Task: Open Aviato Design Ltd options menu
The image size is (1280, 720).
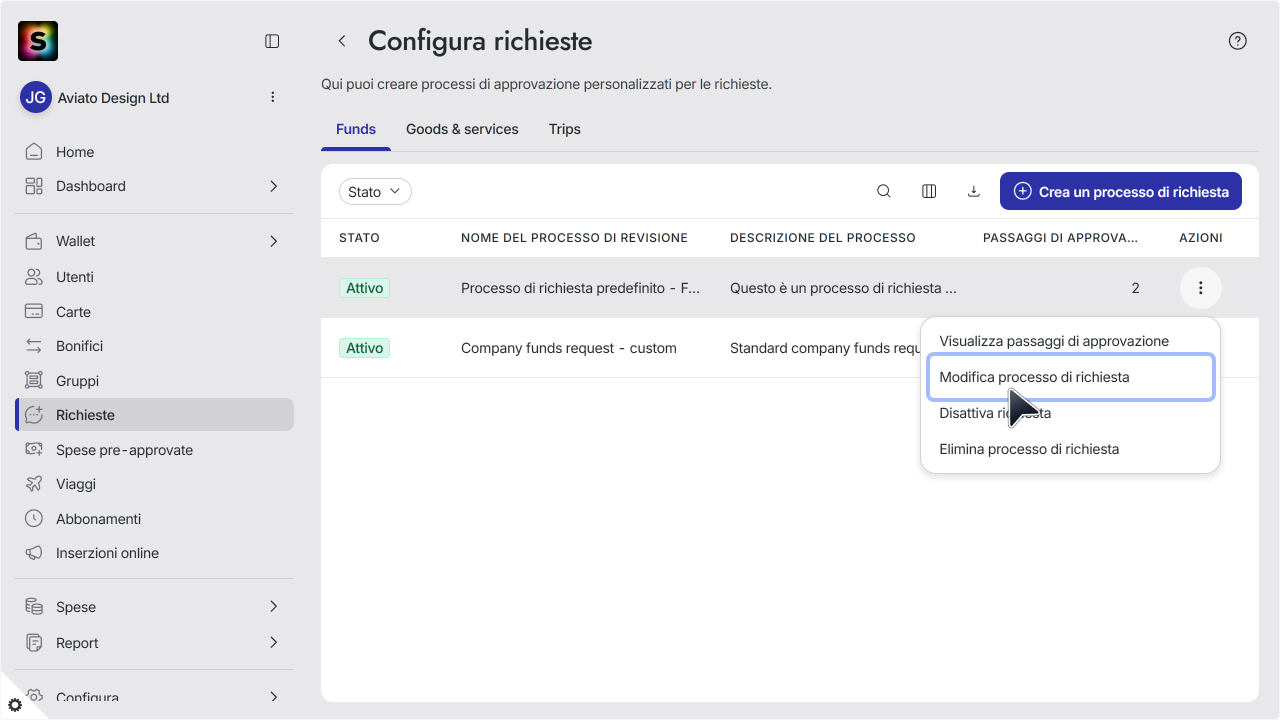Action: point(273,97)
